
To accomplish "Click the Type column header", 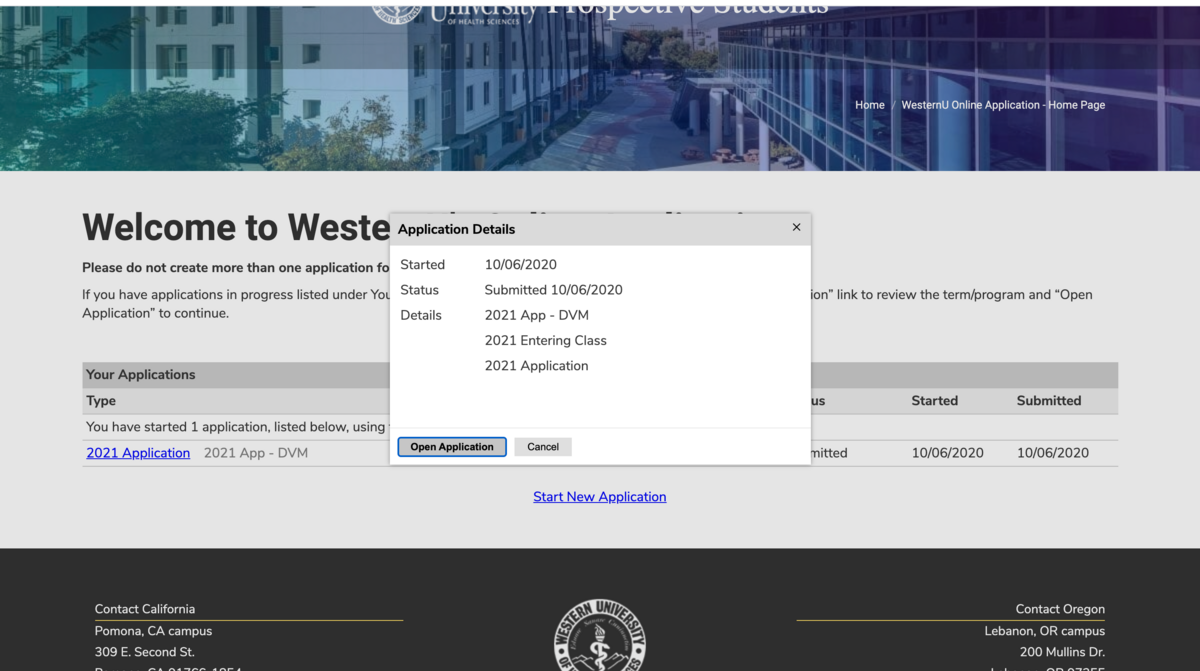I will point(101,401).
